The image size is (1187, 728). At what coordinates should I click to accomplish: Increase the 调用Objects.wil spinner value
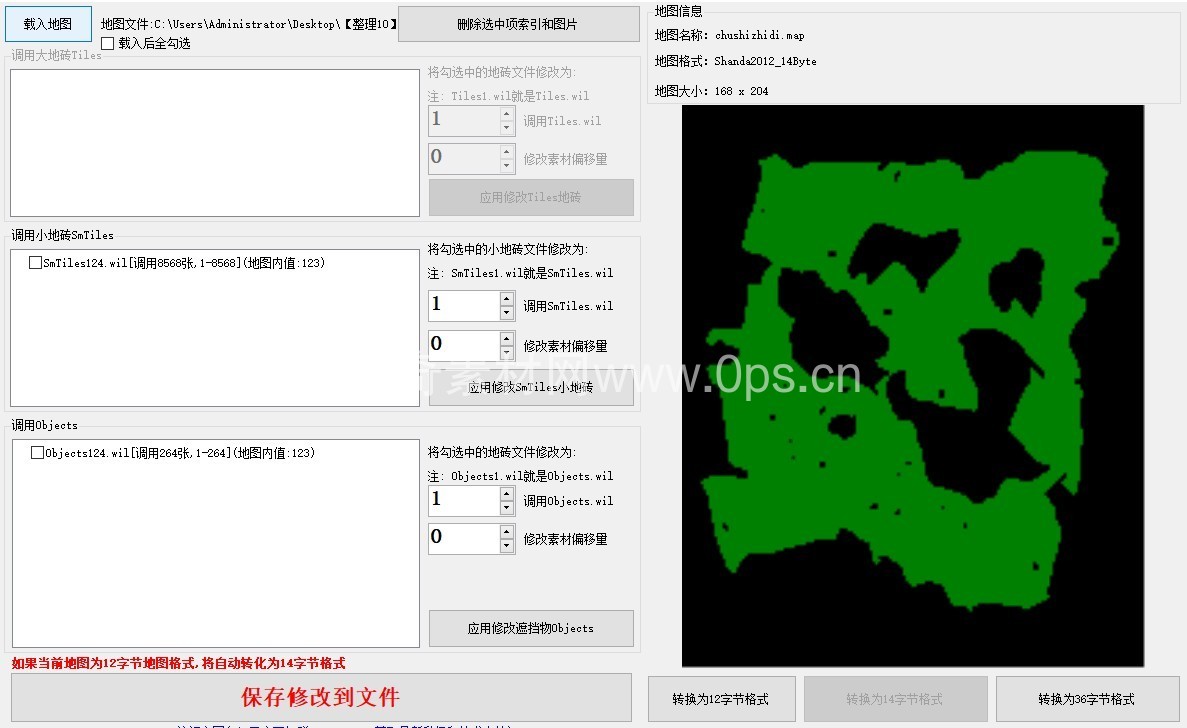click(507, 494)
